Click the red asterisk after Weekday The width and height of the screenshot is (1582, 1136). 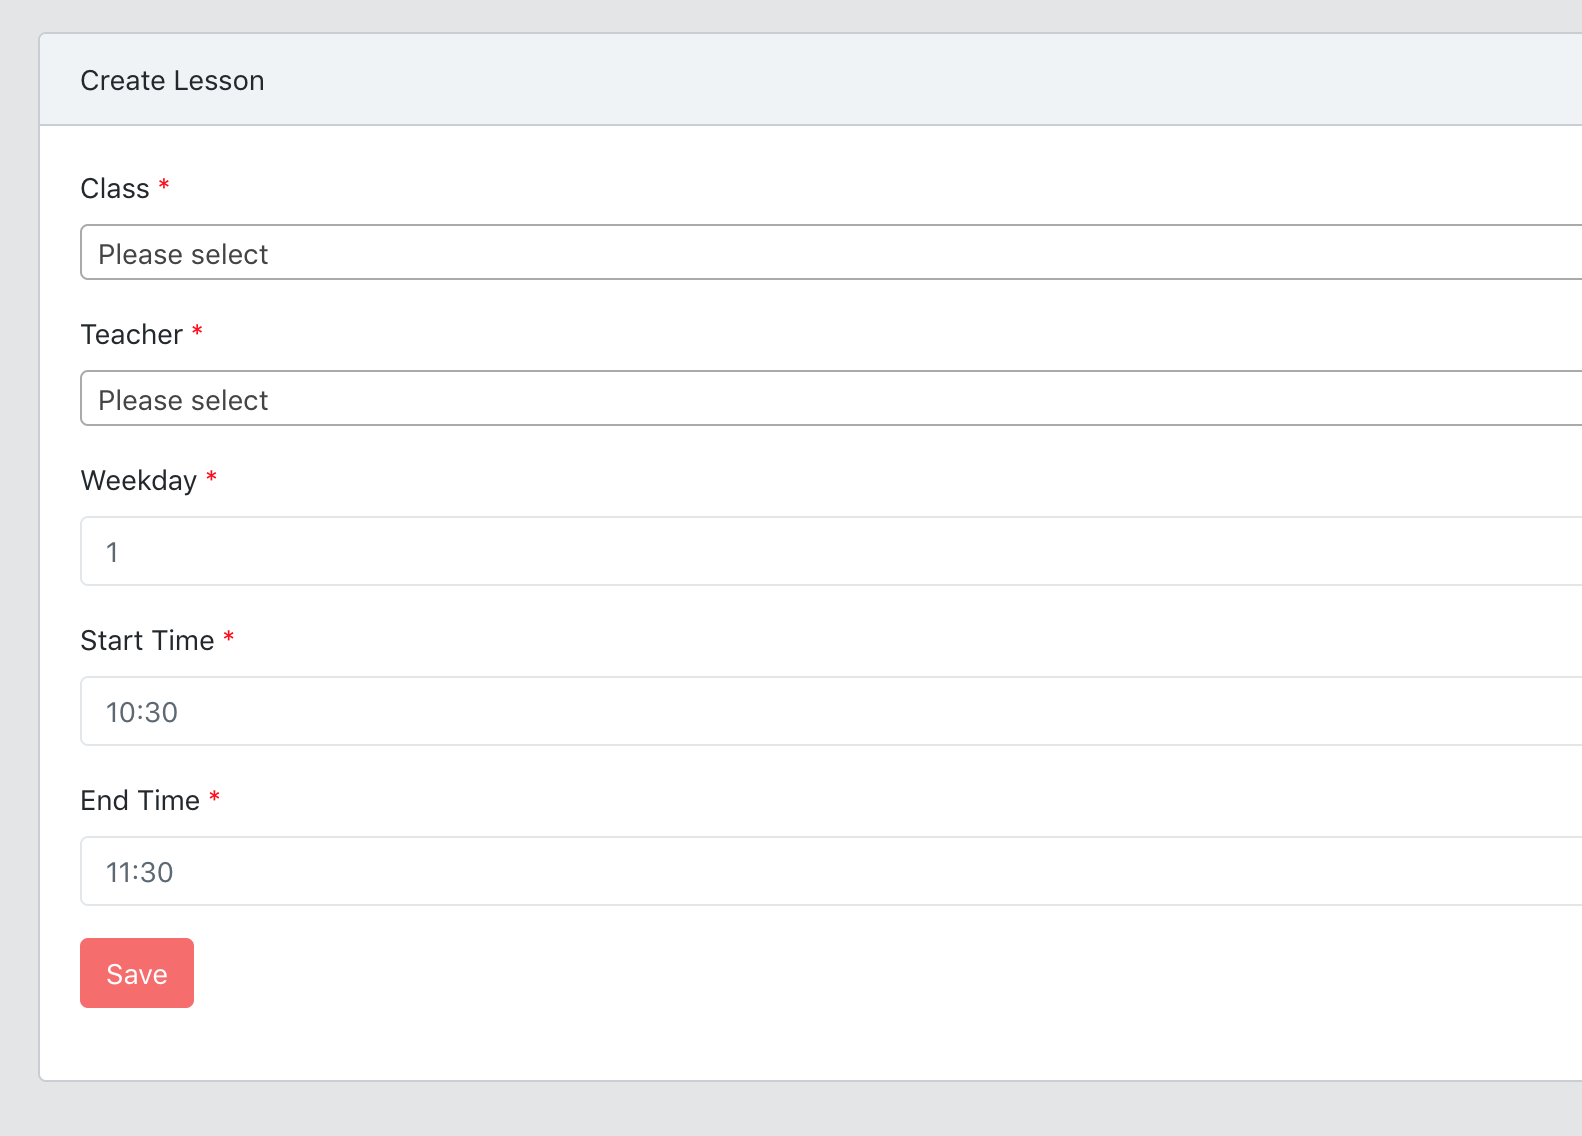click(x=211, y=478)
